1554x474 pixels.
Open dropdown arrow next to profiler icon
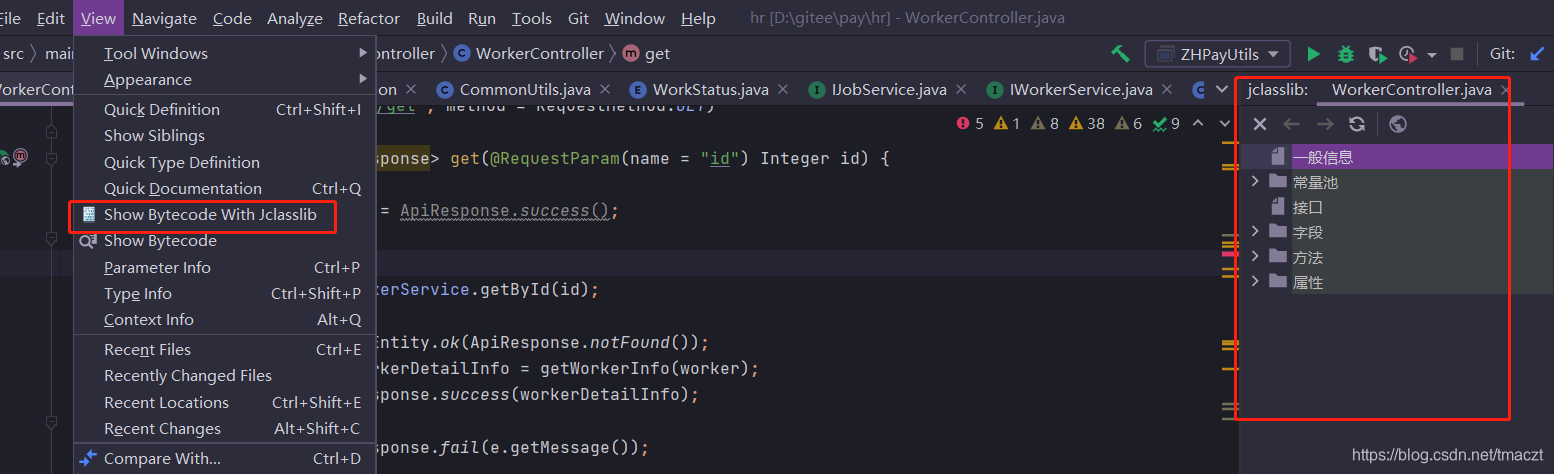coord(1432,54)
